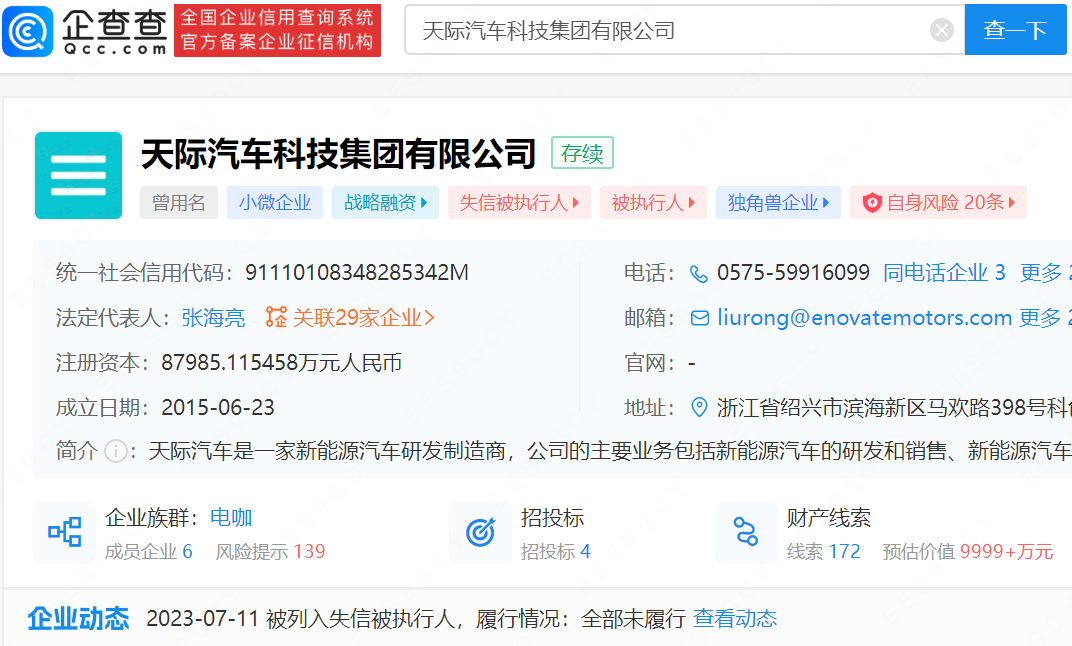Expand the 失信被执行人 tag
The height and width of the screenshot is (646, 1072).
pos(519,202)
